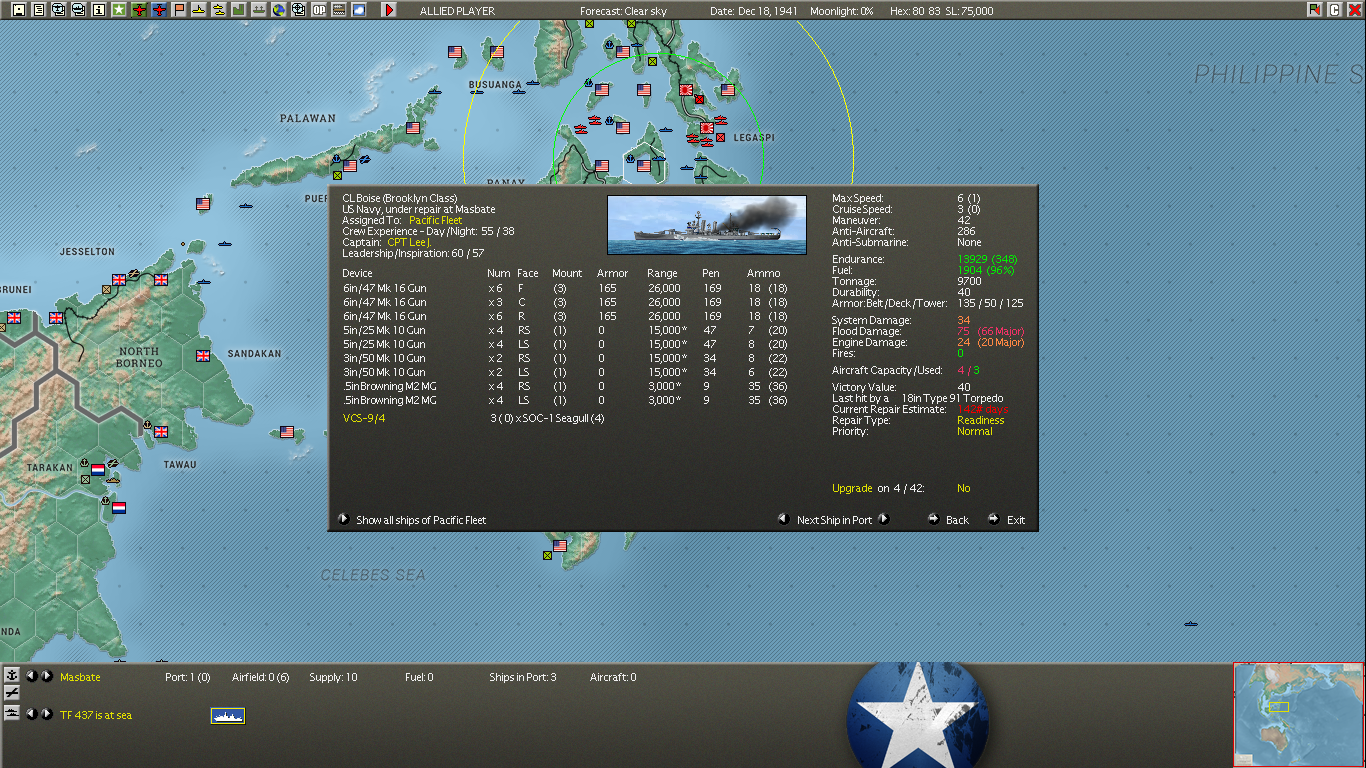Toggle Repair Type Readiness setting

[981, 420]
